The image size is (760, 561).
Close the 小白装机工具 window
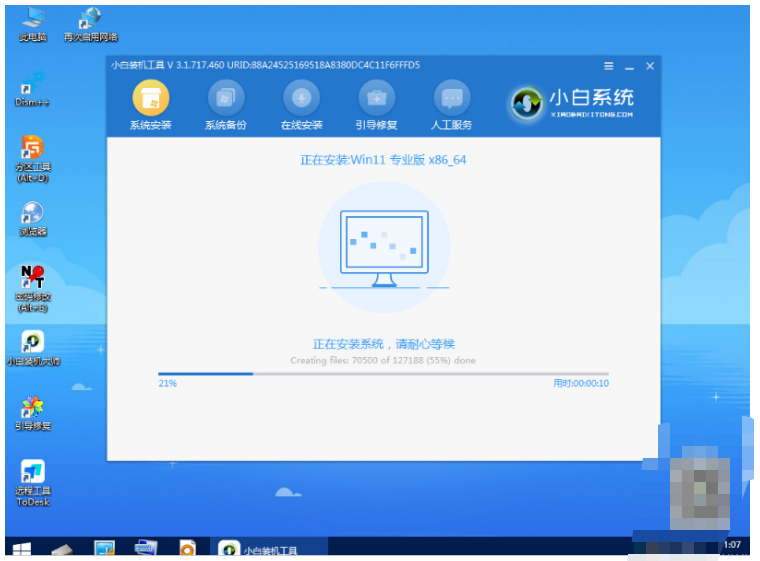pyautogui.click(x=650, y=66)
